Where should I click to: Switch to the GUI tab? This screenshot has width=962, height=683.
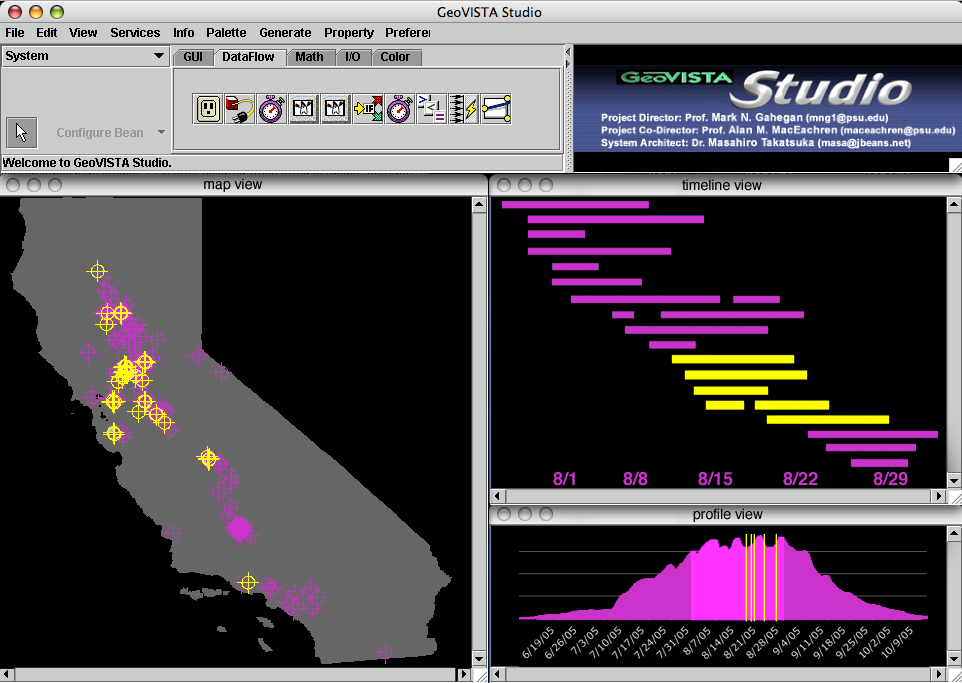[193, 57]
